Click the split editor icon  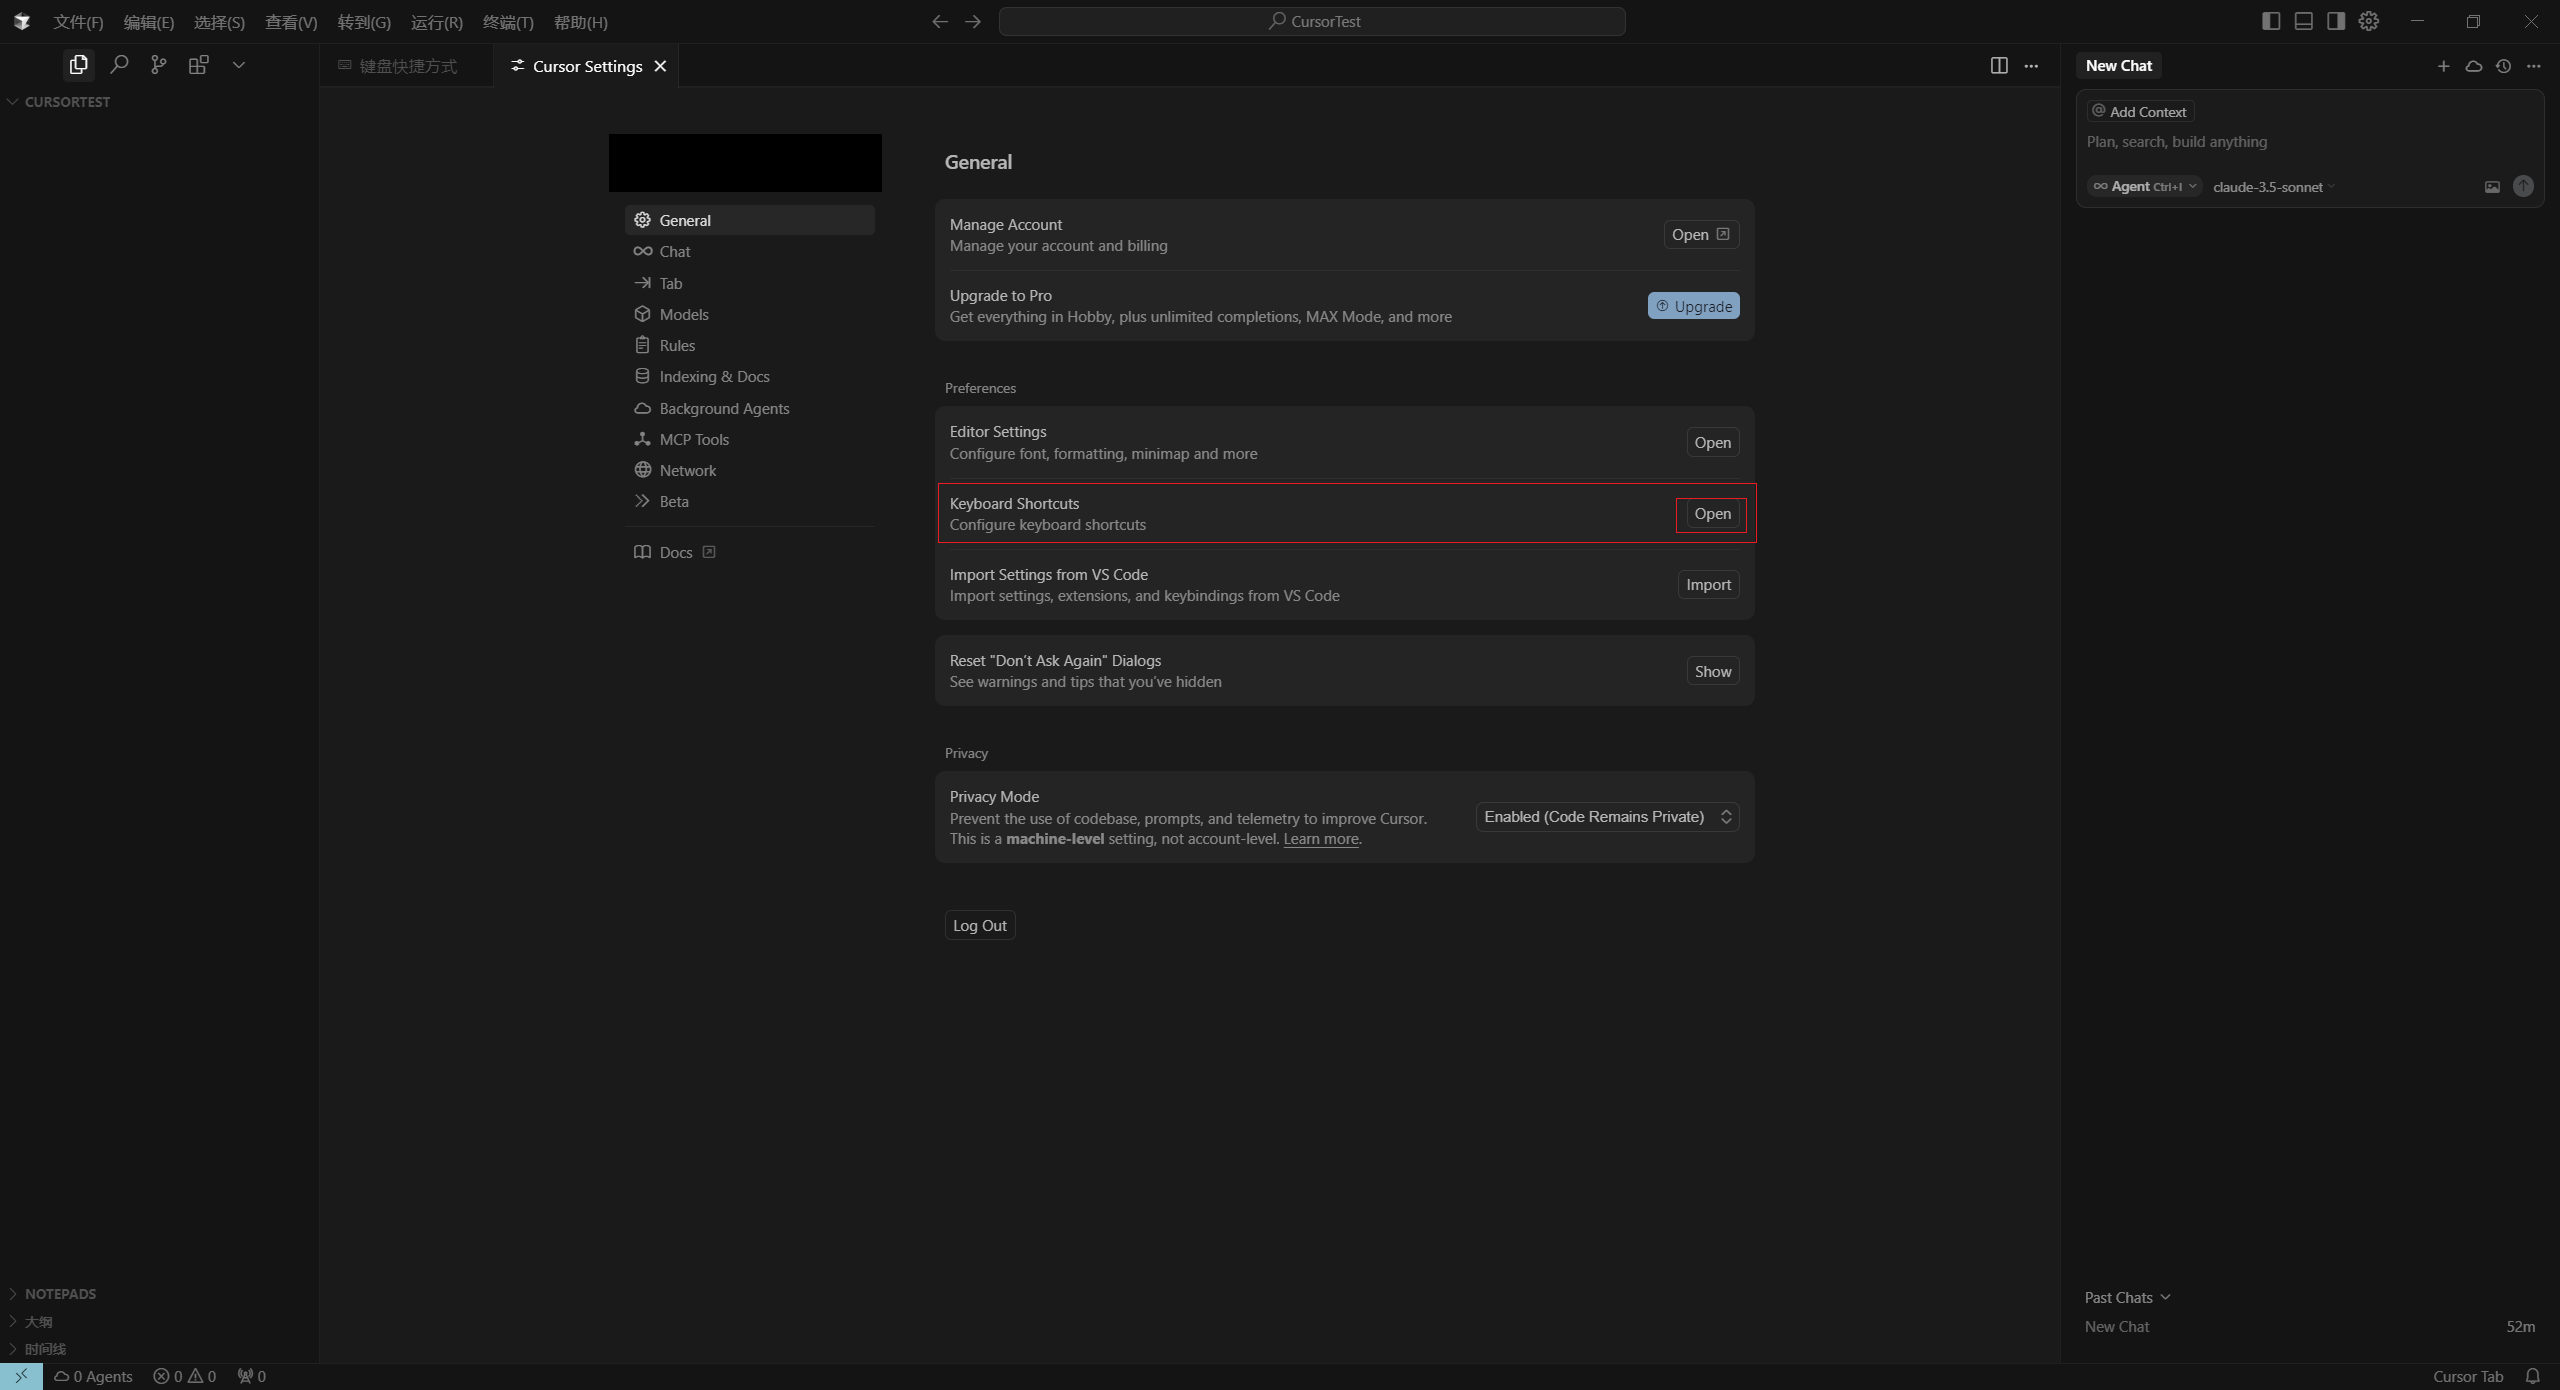[1998, 66]
